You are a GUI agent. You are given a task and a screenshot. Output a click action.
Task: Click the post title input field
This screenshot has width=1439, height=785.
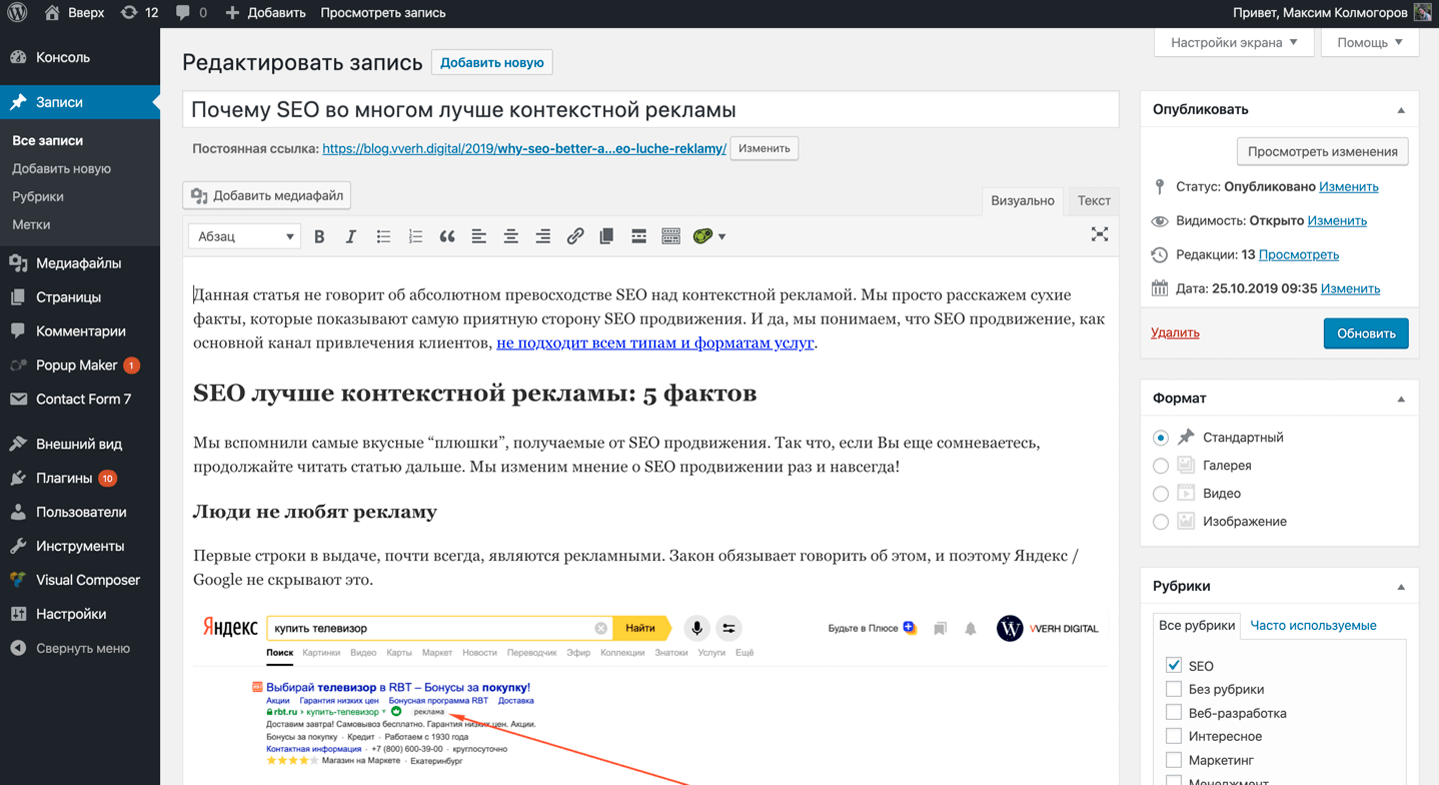click(650, 108)
